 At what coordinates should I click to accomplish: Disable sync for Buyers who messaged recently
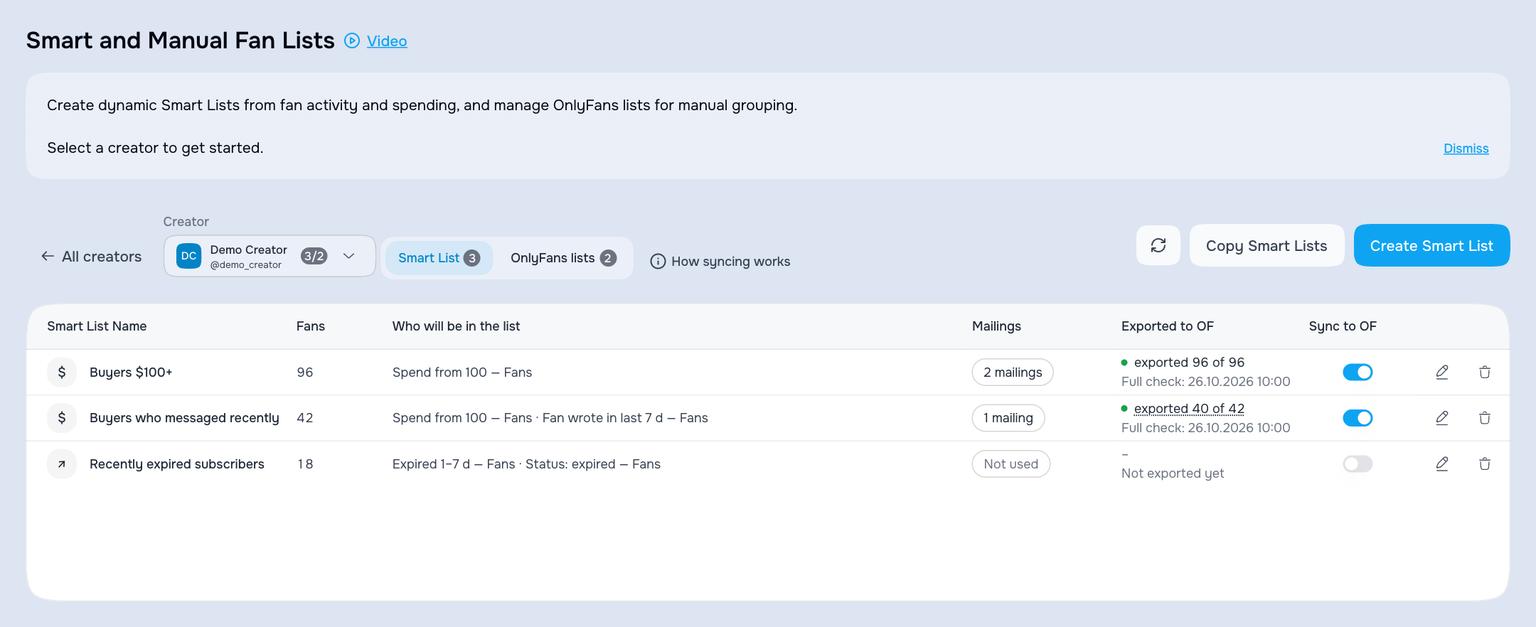[x=1357, y=418]
